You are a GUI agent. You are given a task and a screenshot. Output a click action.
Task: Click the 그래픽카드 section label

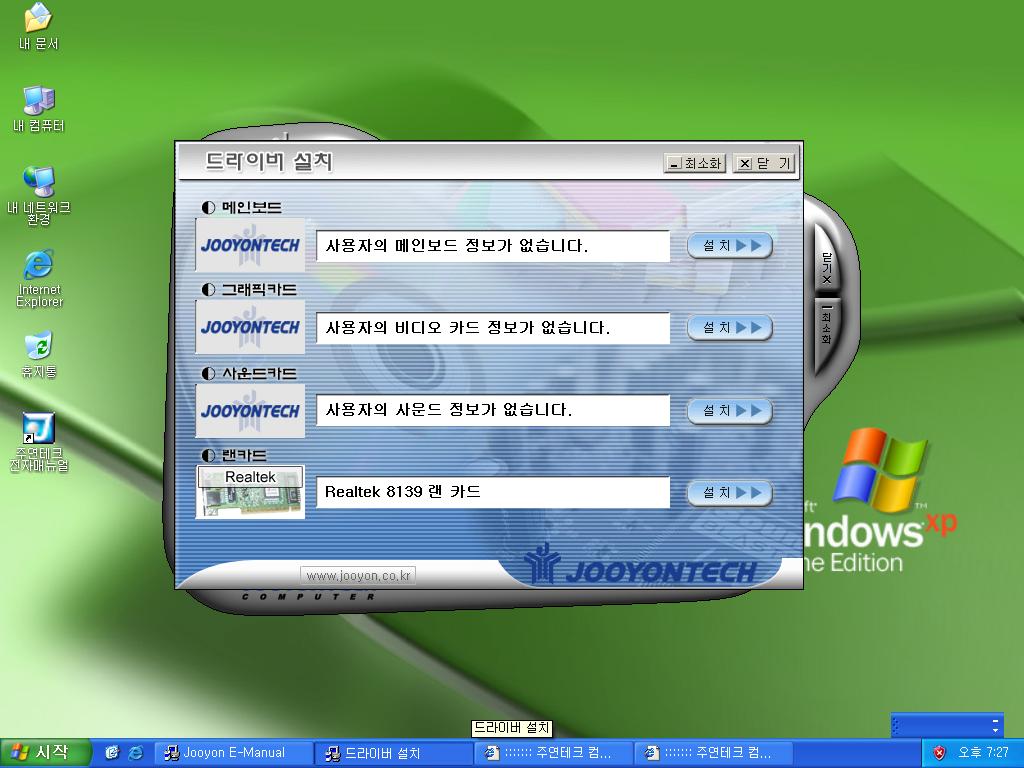(249, 289)
